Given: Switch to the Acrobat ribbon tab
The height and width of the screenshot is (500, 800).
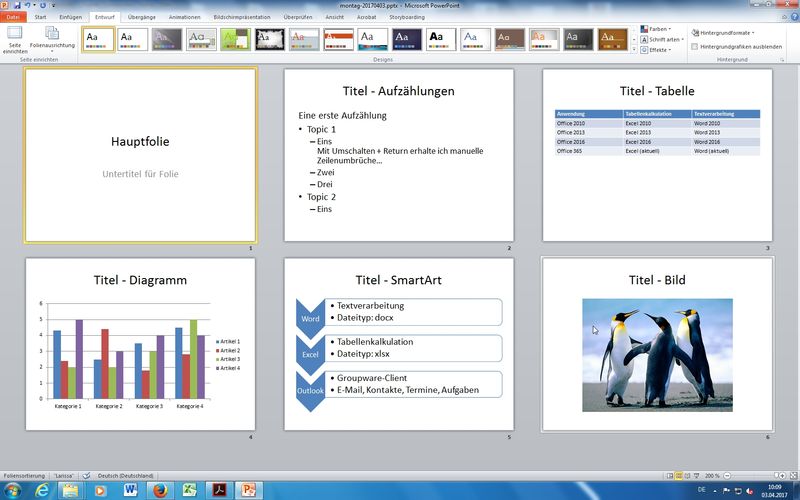Looking at the screenshot, I should pos(366,17).
